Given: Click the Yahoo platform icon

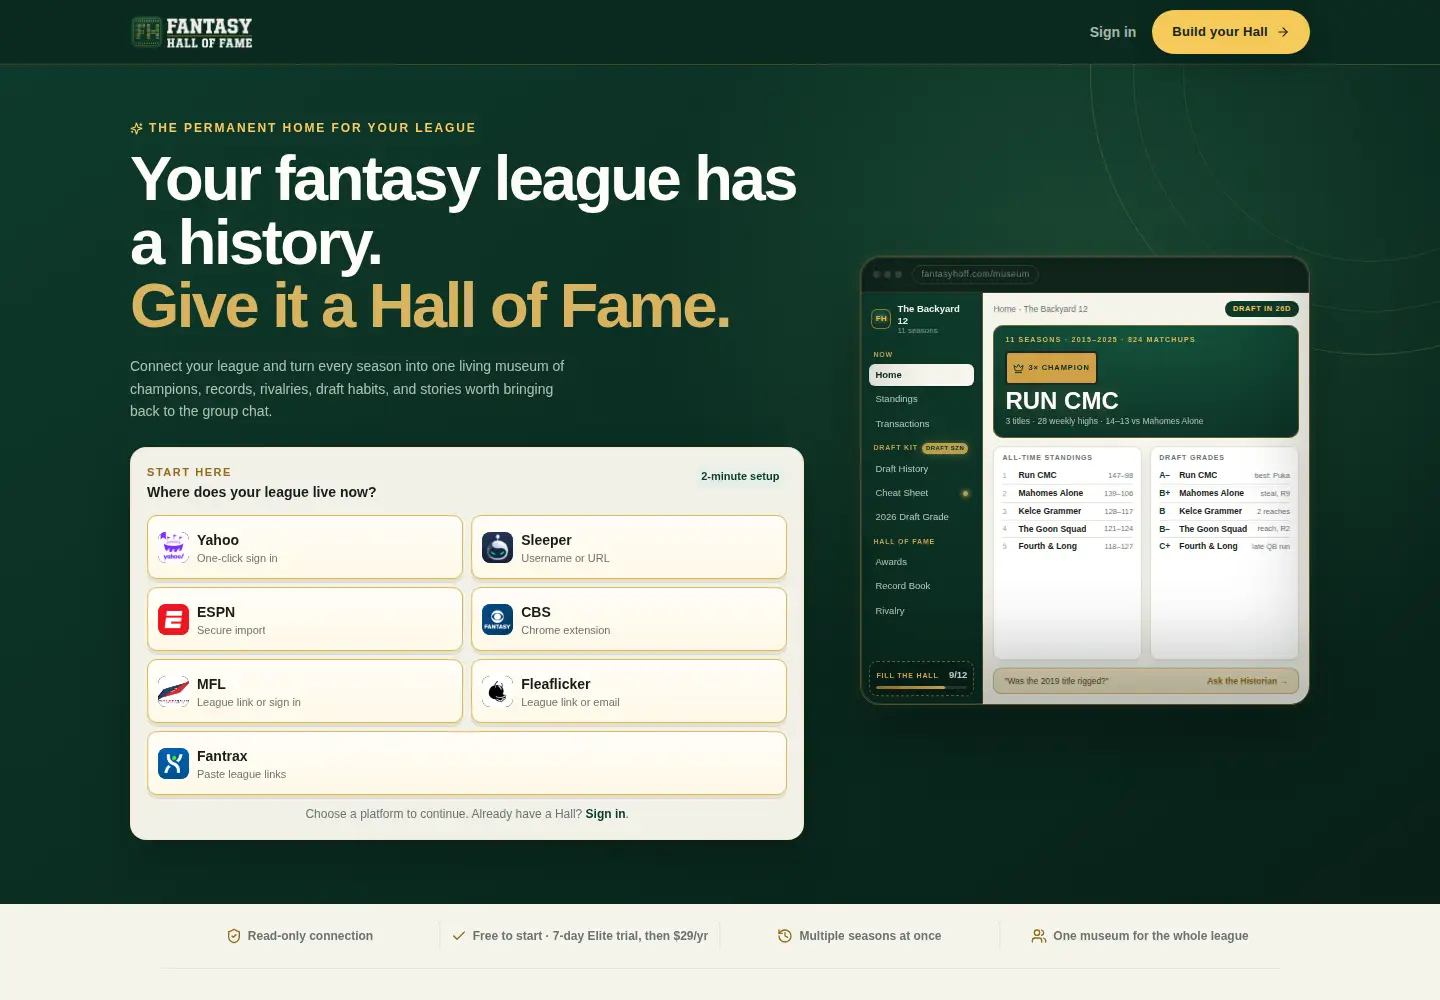Looking at the screenshot, I should click(x=174, y=547).
